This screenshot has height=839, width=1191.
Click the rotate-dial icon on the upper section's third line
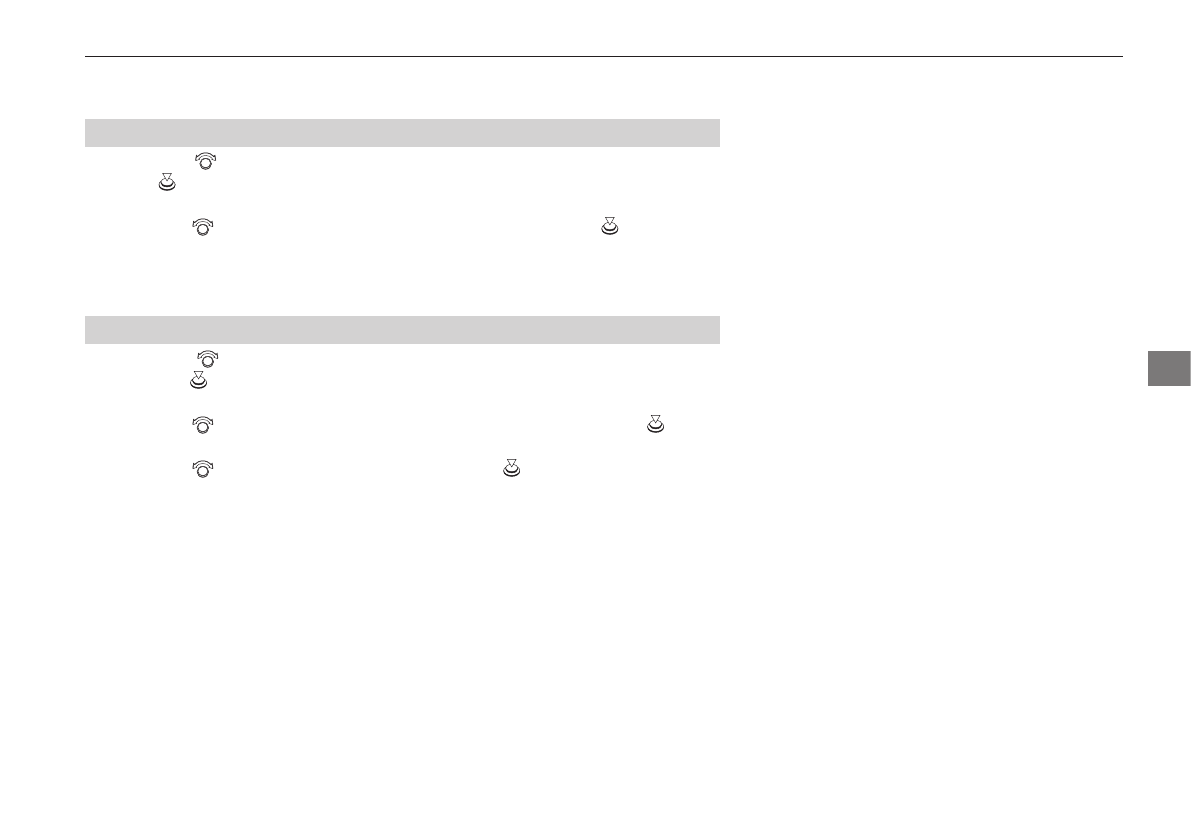[x=202, y=227]
